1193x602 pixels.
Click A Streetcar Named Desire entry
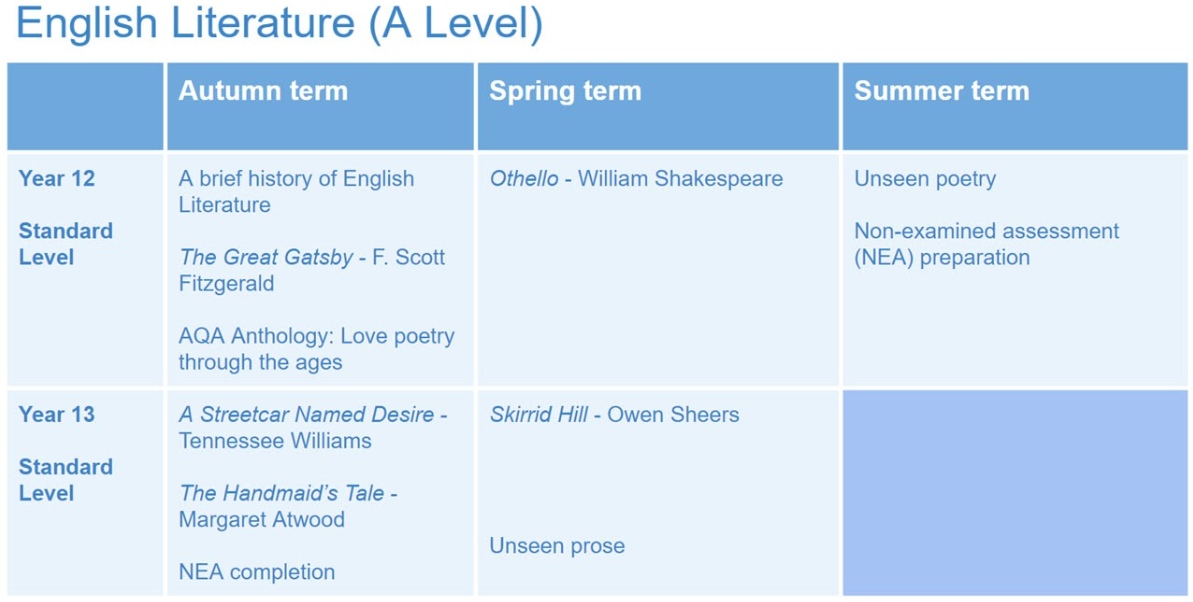313,428
